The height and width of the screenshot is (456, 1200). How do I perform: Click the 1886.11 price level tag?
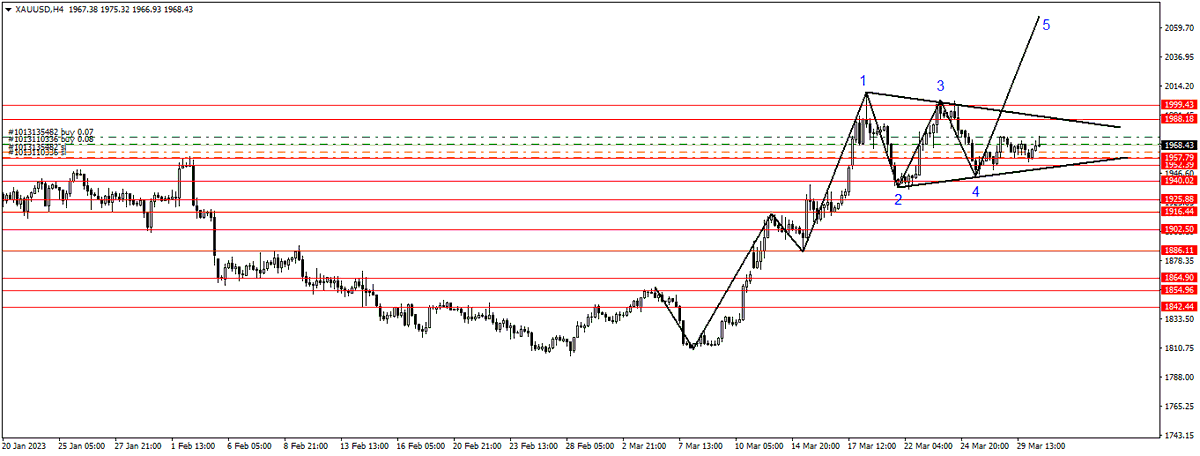click(x=1179, y=250)
